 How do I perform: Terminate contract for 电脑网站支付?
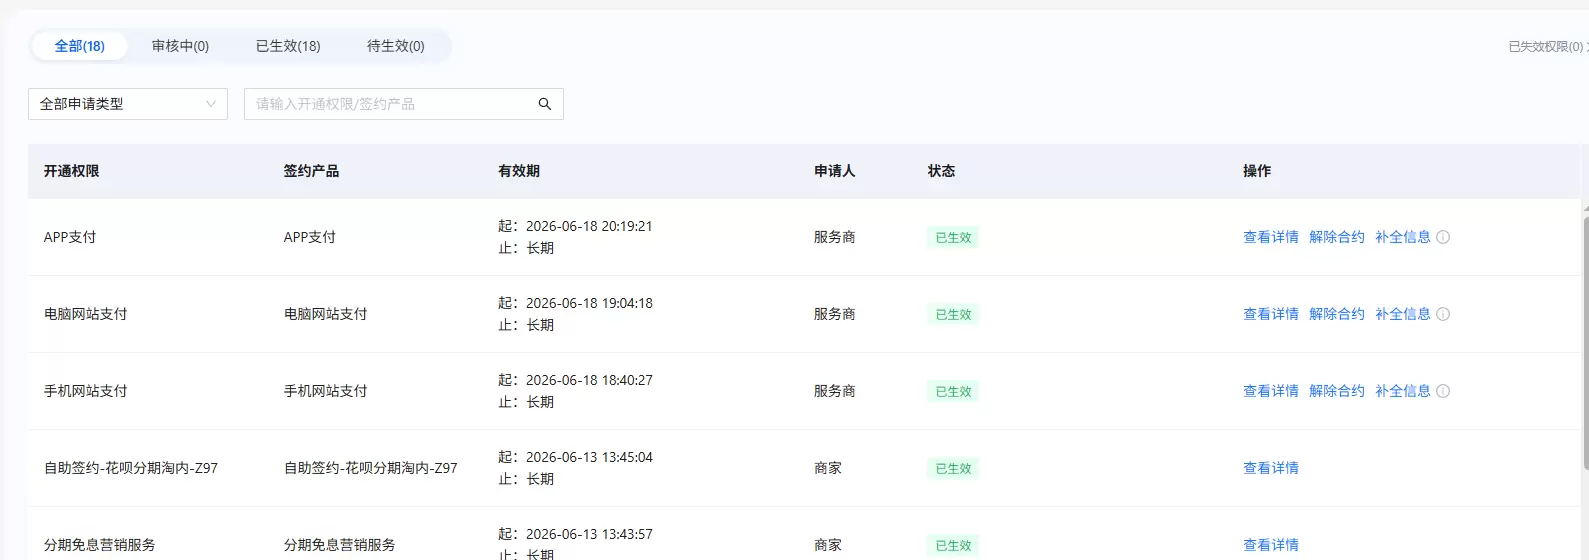click(x=1337, y=314)
